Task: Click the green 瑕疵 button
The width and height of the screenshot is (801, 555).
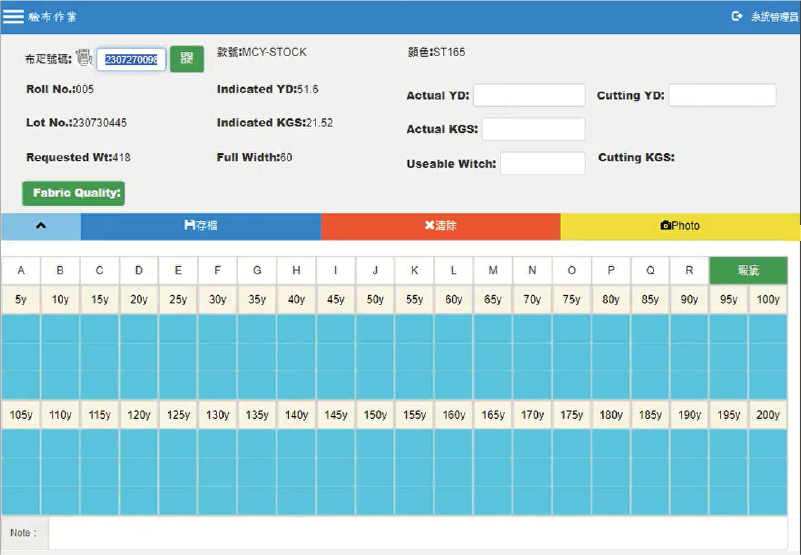Action: coord(748,270)
